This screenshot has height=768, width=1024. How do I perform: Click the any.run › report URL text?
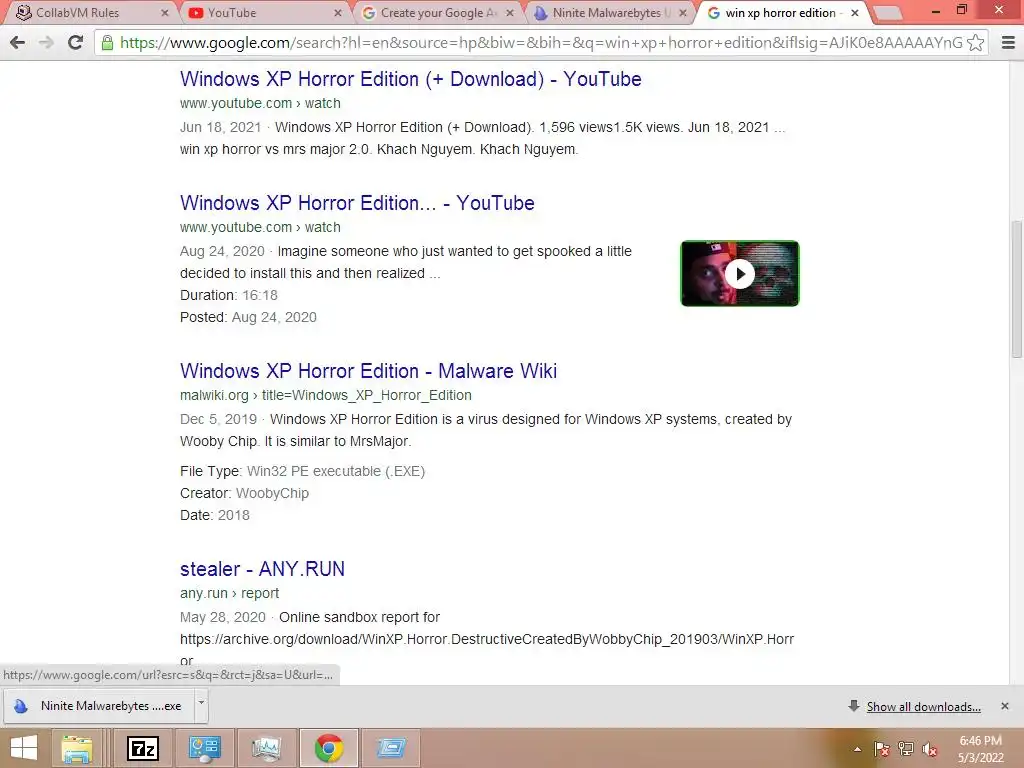coord(229,593)
